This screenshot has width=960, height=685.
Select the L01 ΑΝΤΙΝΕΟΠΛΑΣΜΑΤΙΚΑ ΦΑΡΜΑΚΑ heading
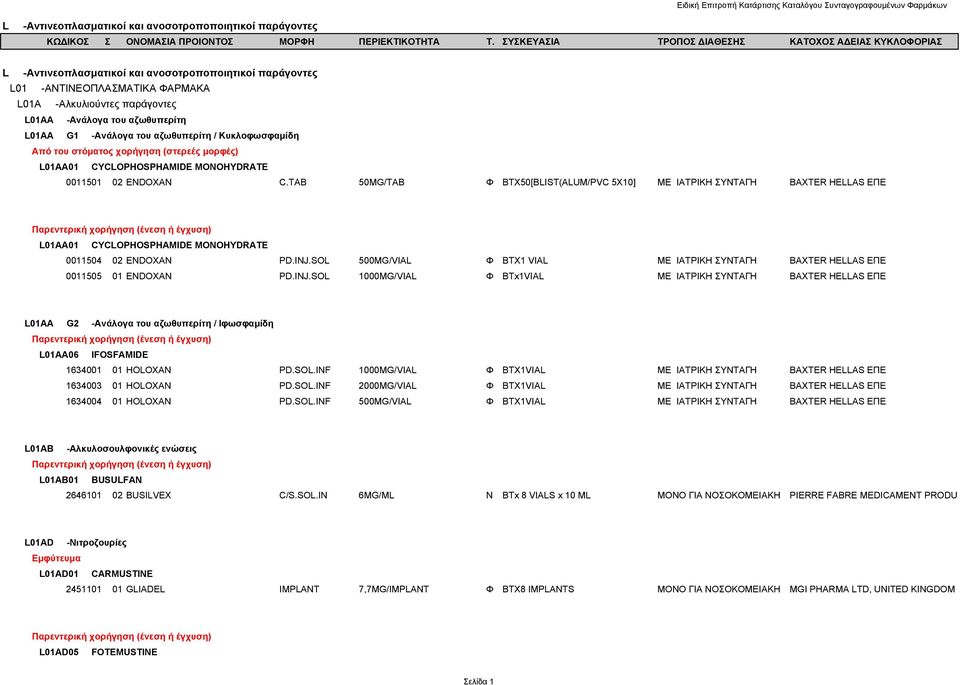pyautogui.click(x=110, y=88)
